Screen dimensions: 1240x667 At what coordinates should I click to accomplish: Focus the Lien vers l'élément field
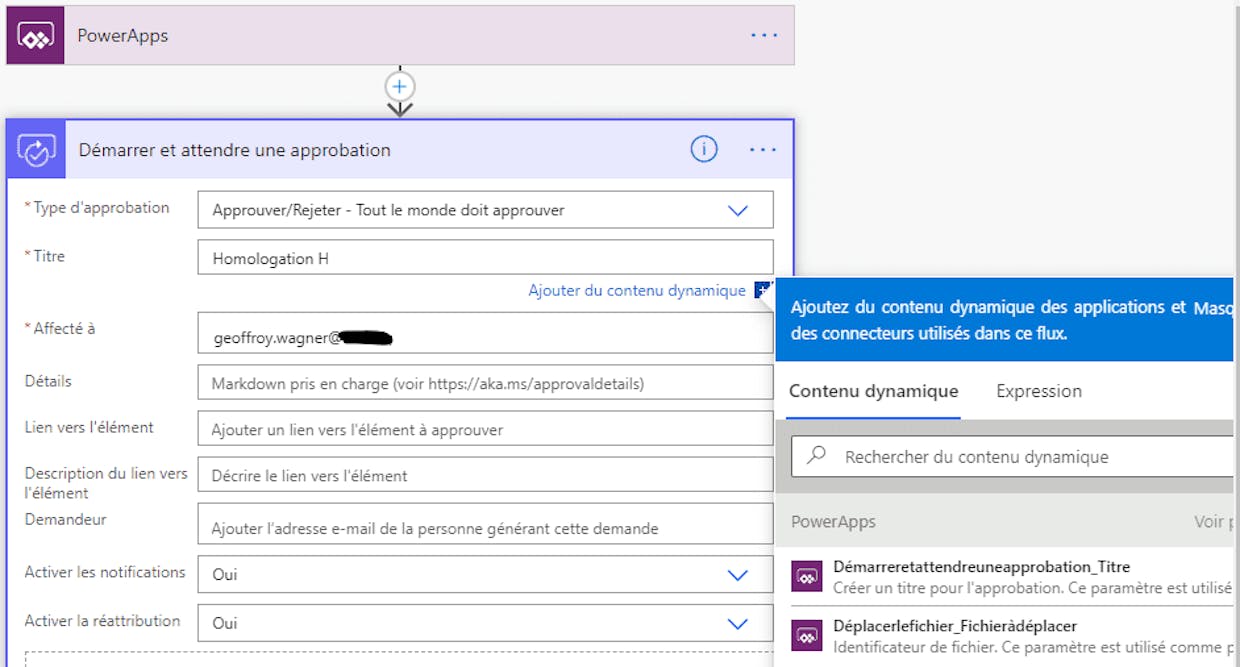pyautogui.click(x=485, y=429)
